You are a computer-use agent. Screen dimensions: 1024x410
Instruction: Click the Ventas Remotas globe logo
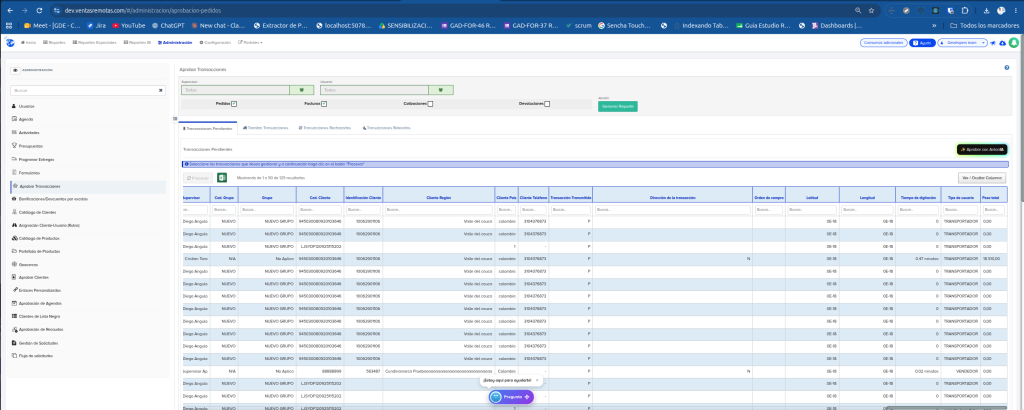coord(10,42)
